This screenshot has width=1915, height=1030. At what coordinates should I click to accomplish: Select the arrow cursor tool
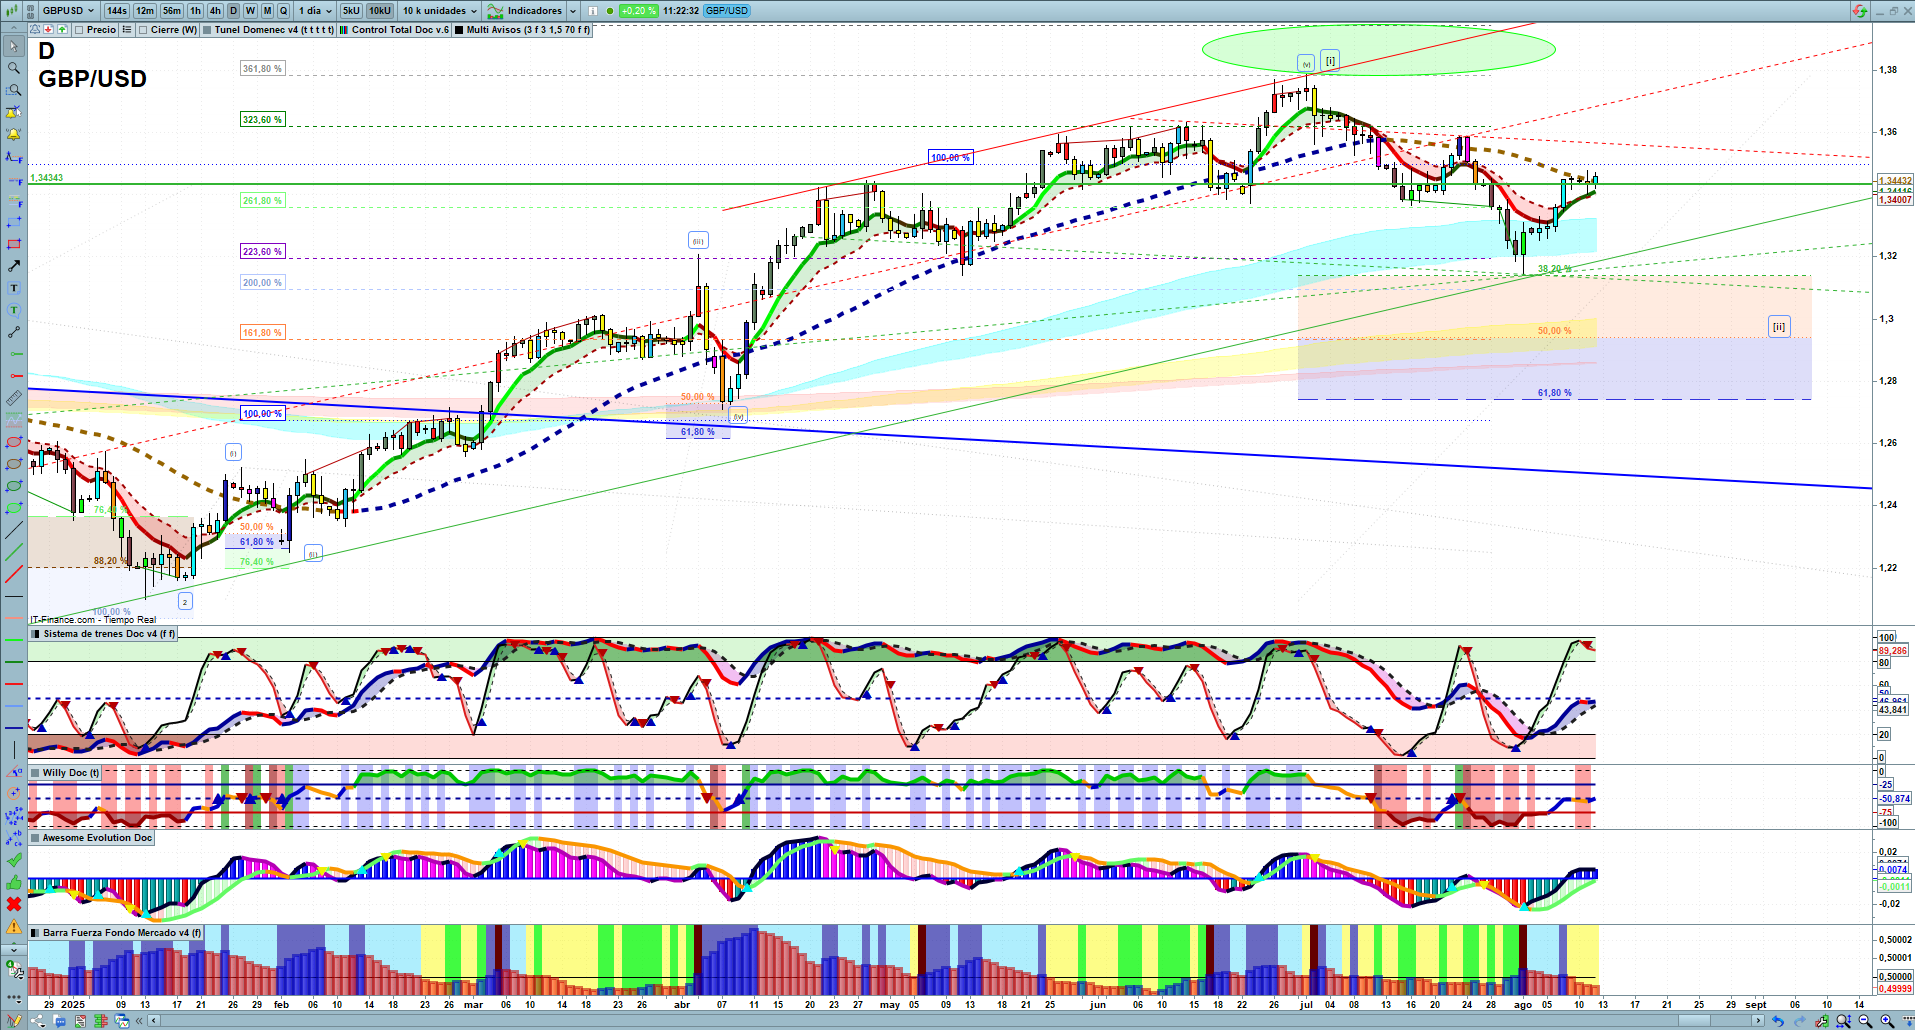(14, 46)
